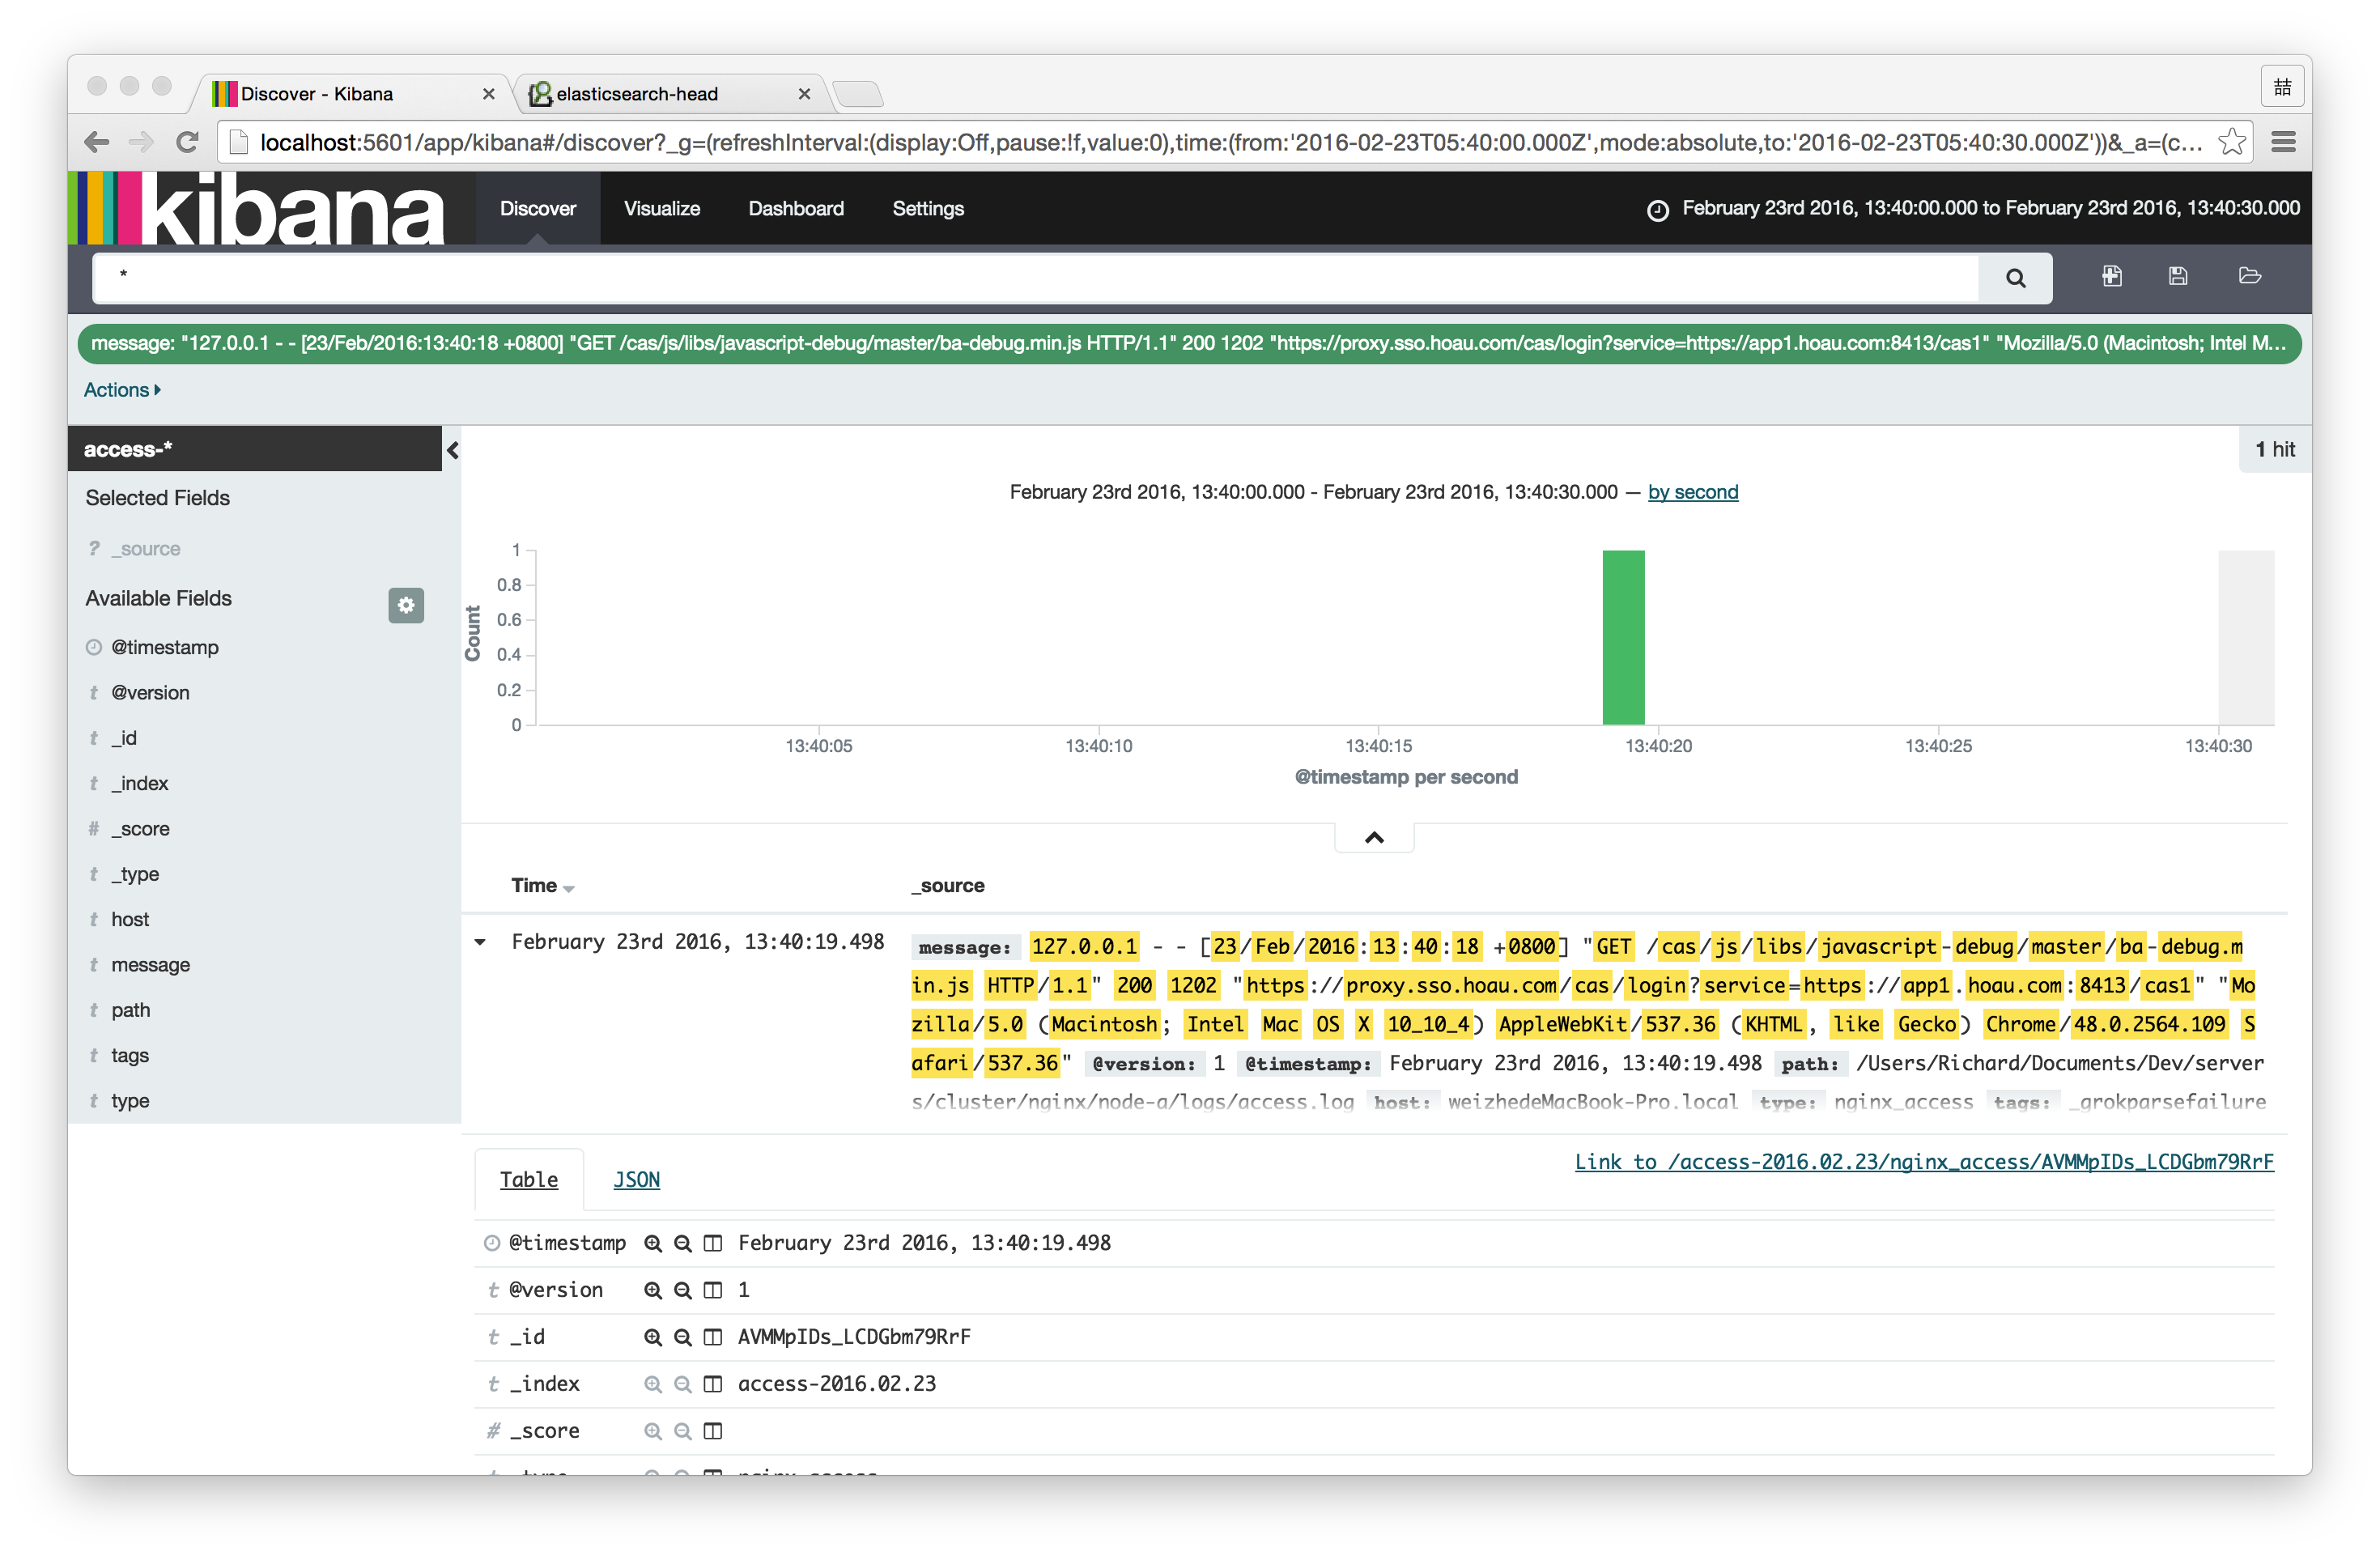
Task: Reload the page with the browser refresh icon
Action: [x=187, y=142]
